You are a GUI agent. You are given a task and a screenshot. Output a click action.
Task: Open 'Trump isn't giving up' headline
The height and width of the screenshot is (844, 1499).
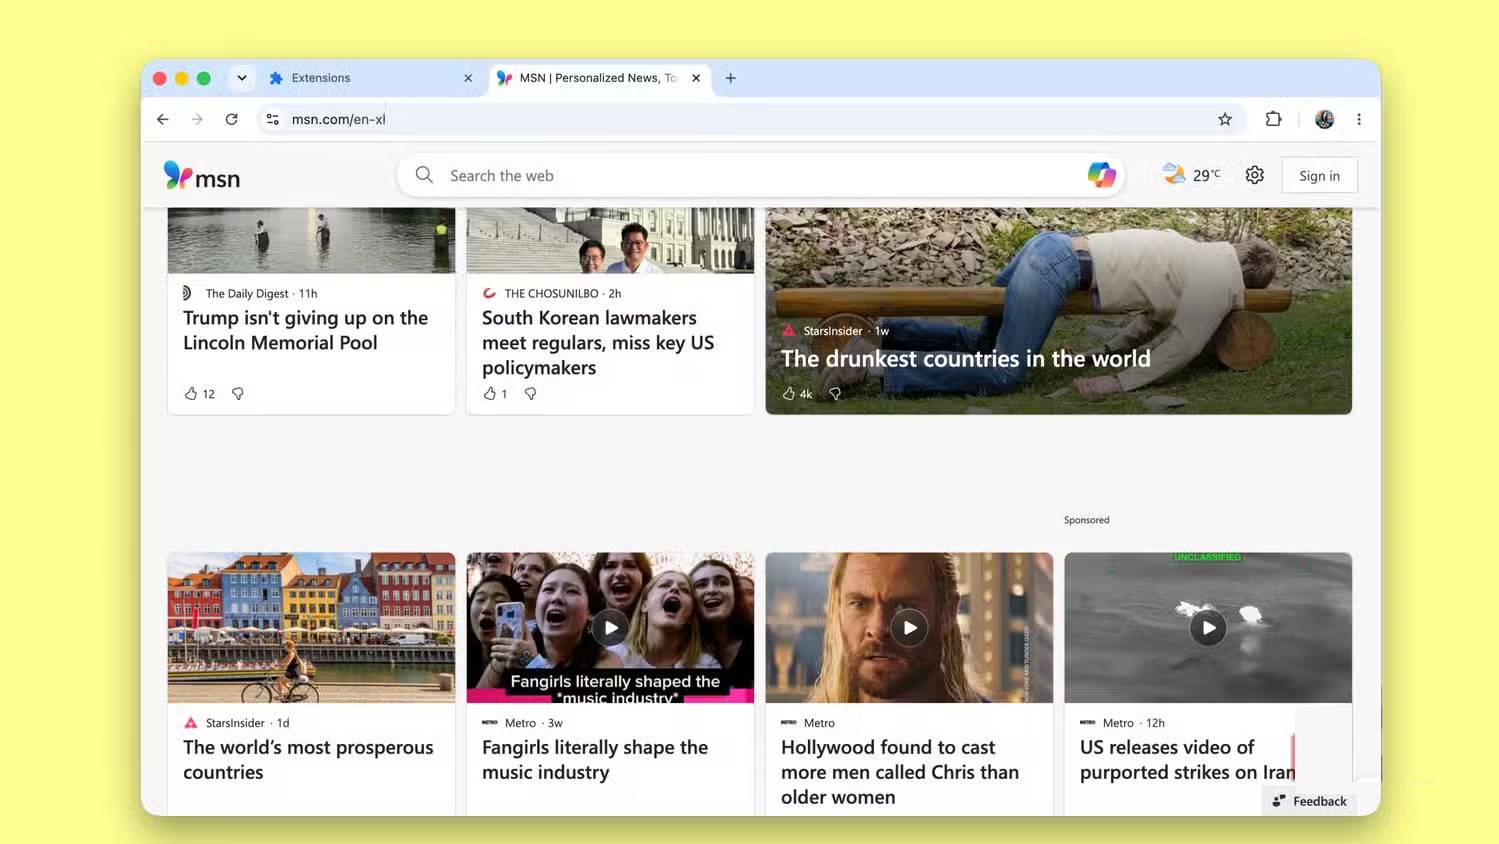tap(305, 330)
